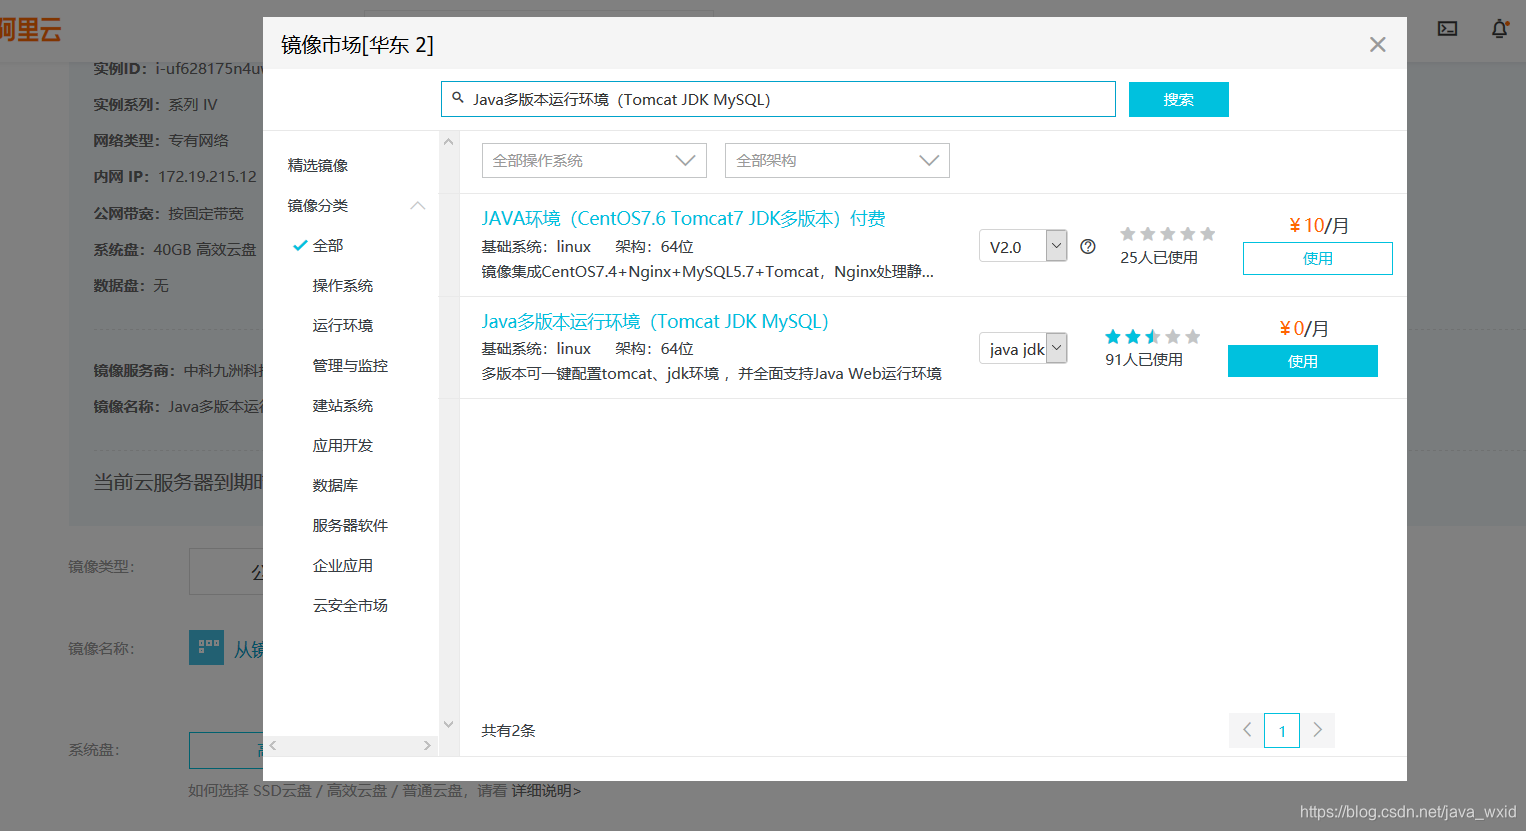The width and height of the screenshot is (1526, 831).
Task: Close the 镜像市场 dialog
Action: [1377, 45]
